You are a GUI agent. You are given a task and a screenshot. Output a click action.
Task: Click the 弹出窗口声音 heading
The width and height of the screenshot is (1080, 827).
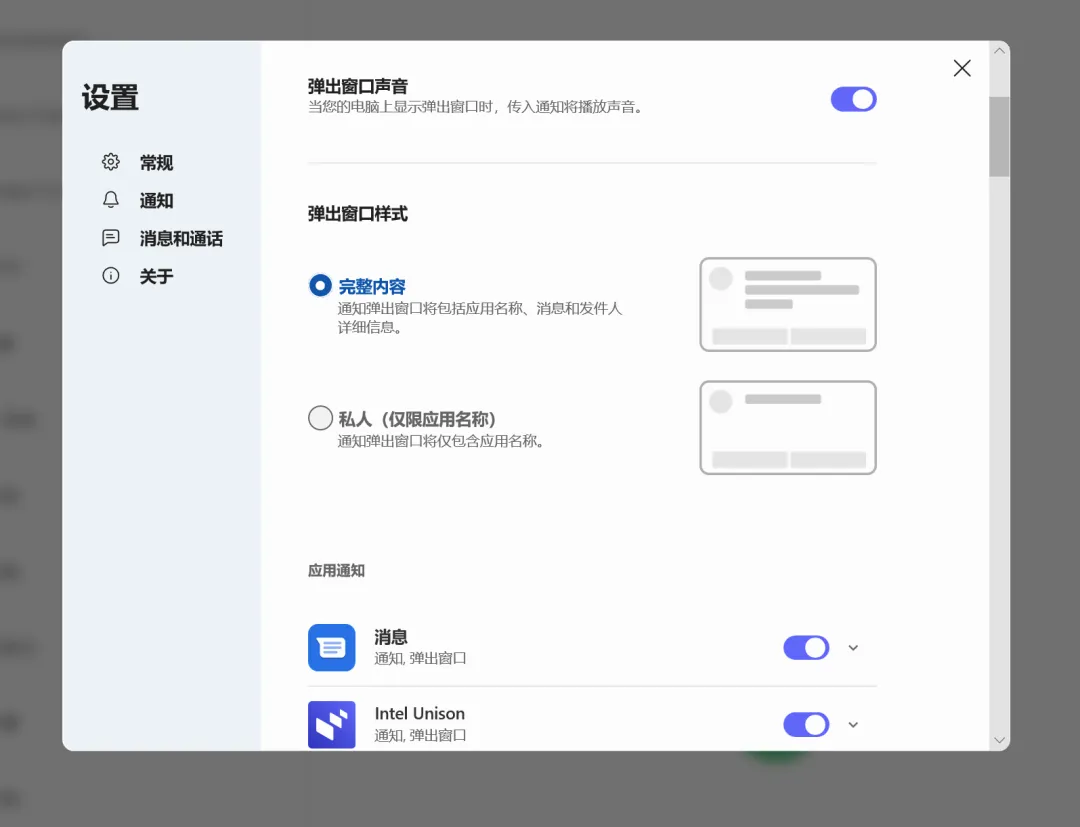357,86
